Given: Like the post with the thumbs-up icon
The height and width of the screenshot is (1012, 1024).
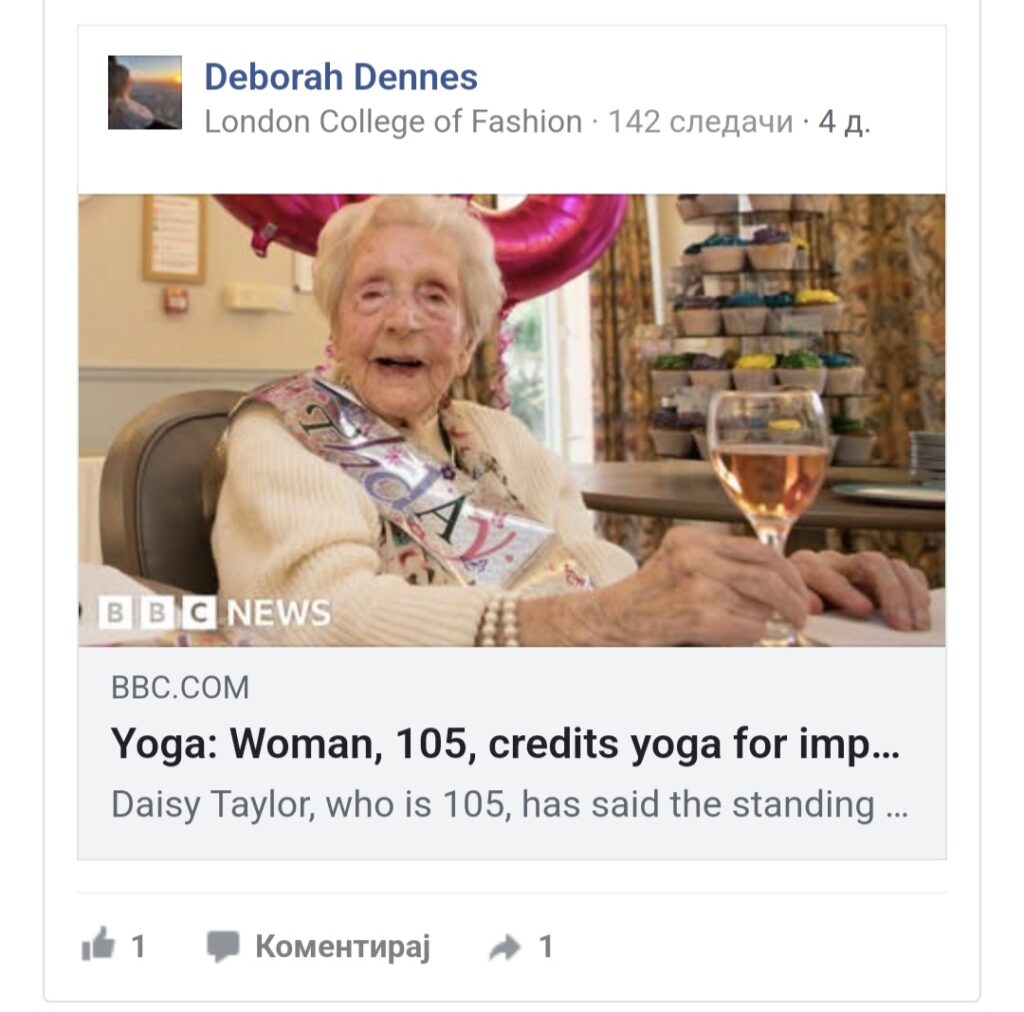Looking at the screenshot, I should pyautogui.click(x=98, y=944).
